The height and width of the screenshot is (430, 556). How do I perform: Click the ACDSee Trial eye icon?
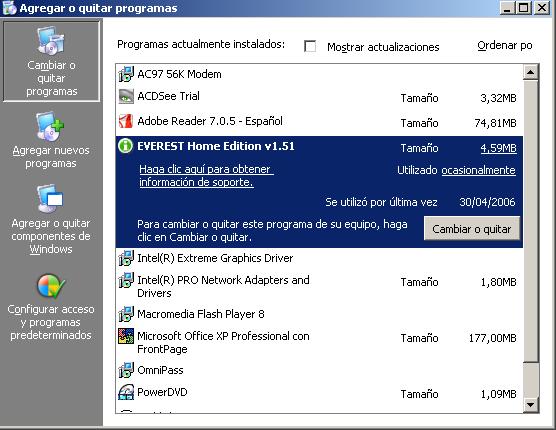point(126,96)
